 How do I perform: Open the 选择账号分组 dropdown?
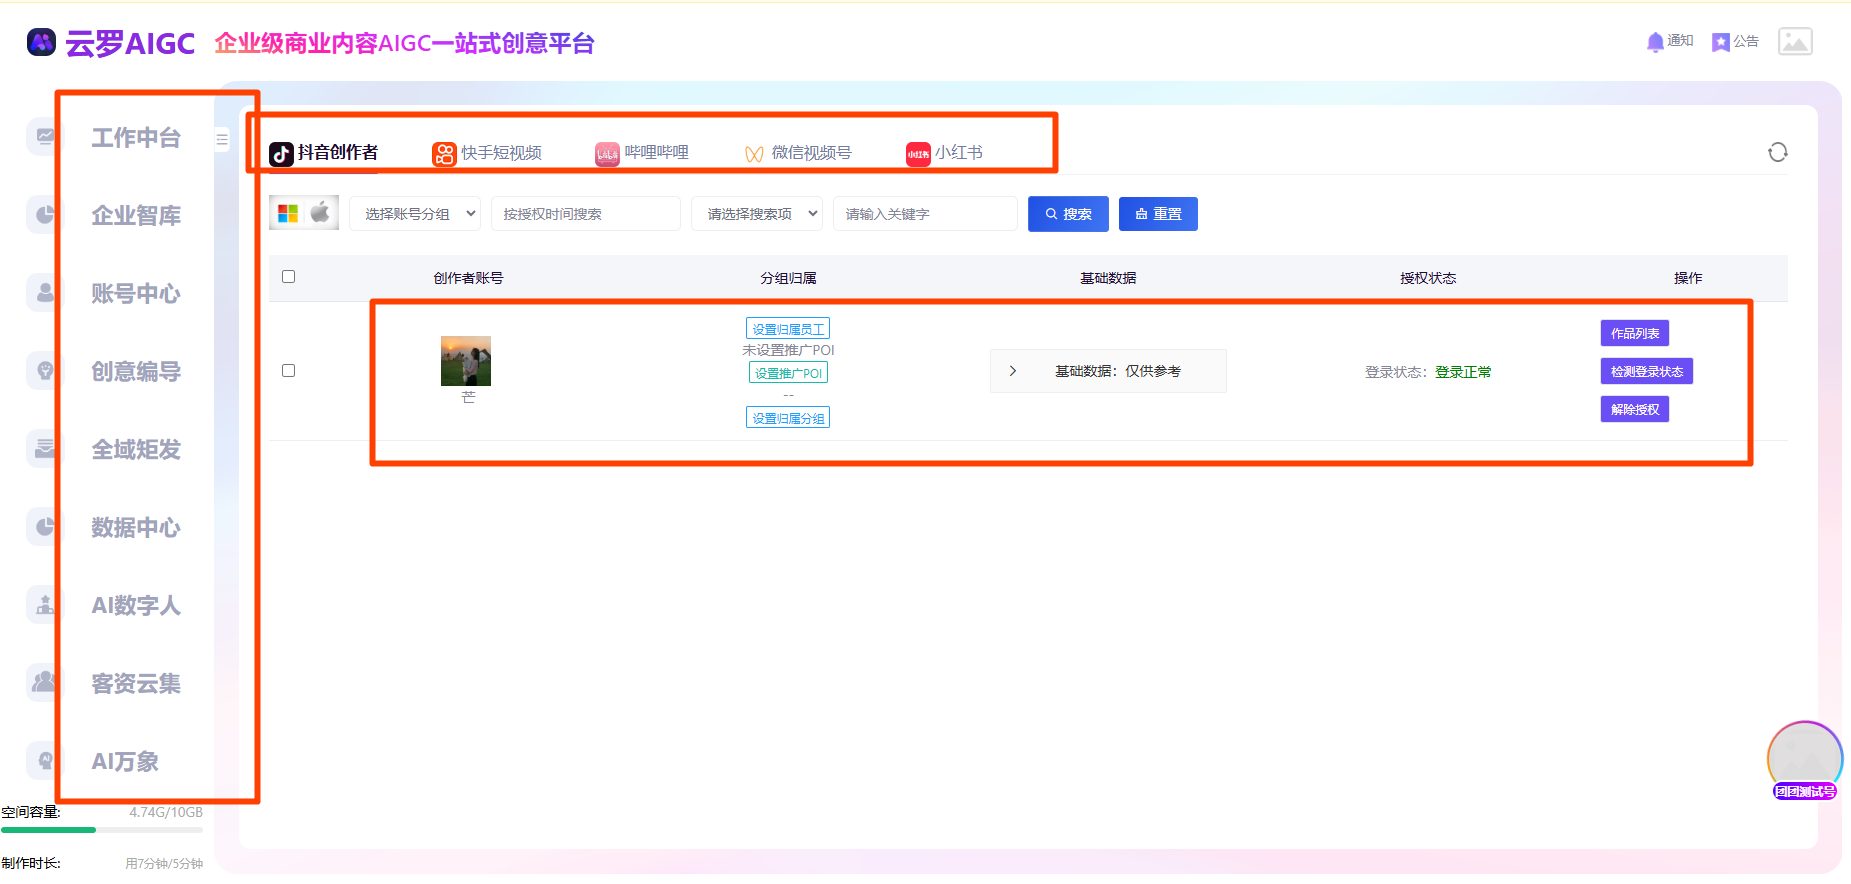415,214
